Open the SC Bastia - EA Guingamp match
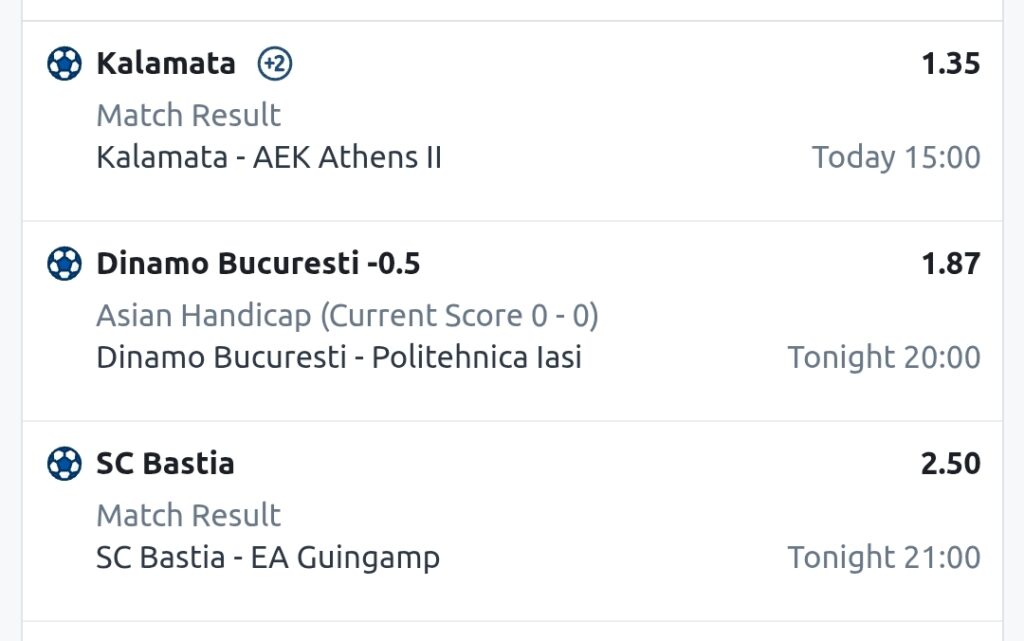 point(268,557)
